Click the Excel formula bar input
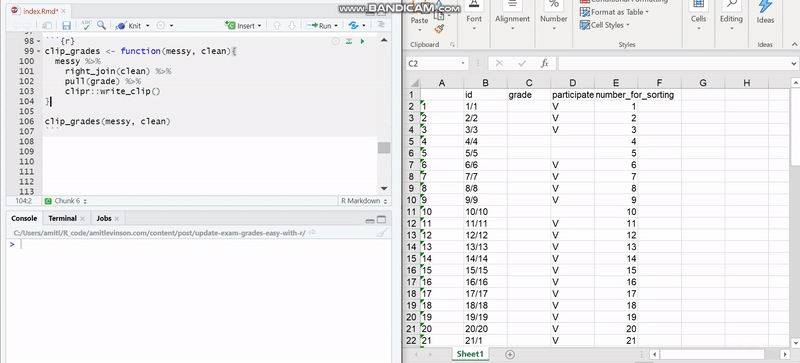 coord(673,63)
